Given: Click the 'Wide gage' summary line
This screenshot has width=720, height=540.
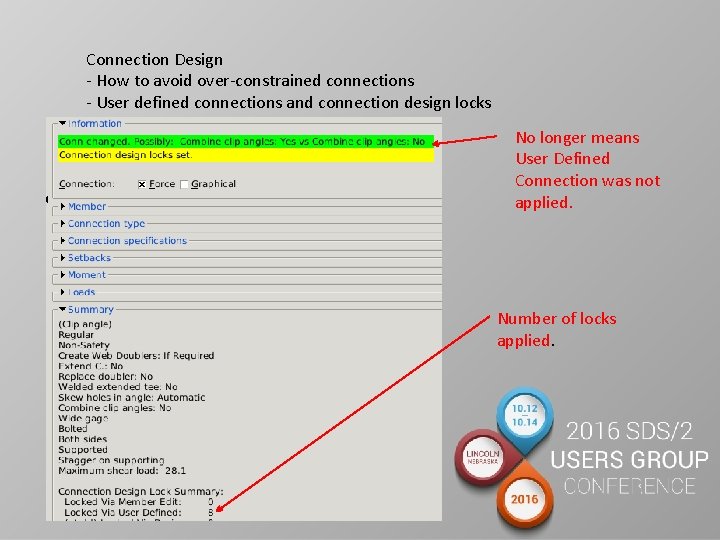Looking at the screenshot, I should [x=83, y=418].
